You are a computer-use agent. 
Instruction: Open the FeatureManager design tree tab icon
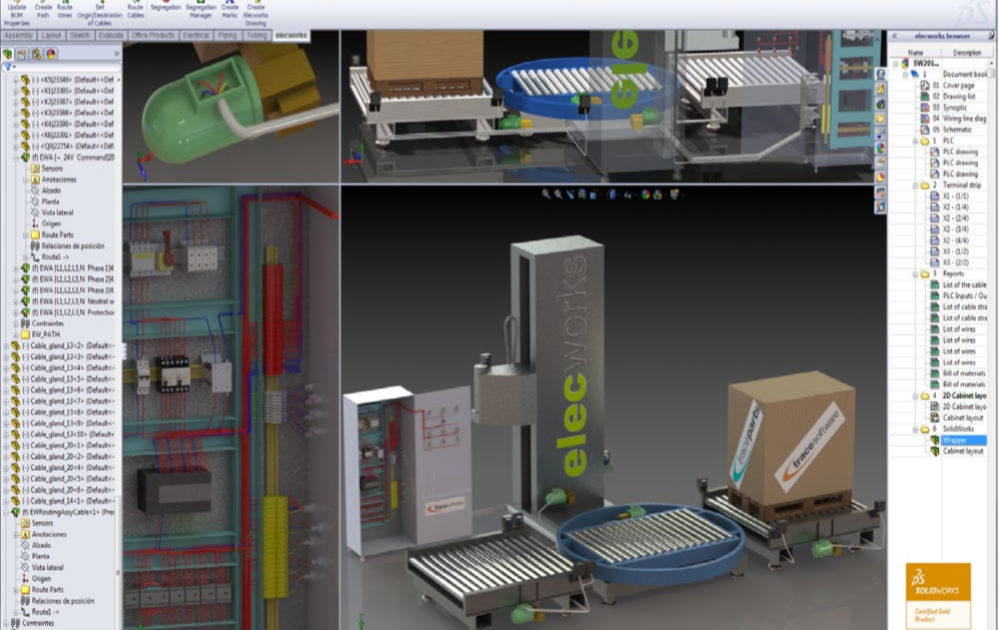[x=8, y=54]
